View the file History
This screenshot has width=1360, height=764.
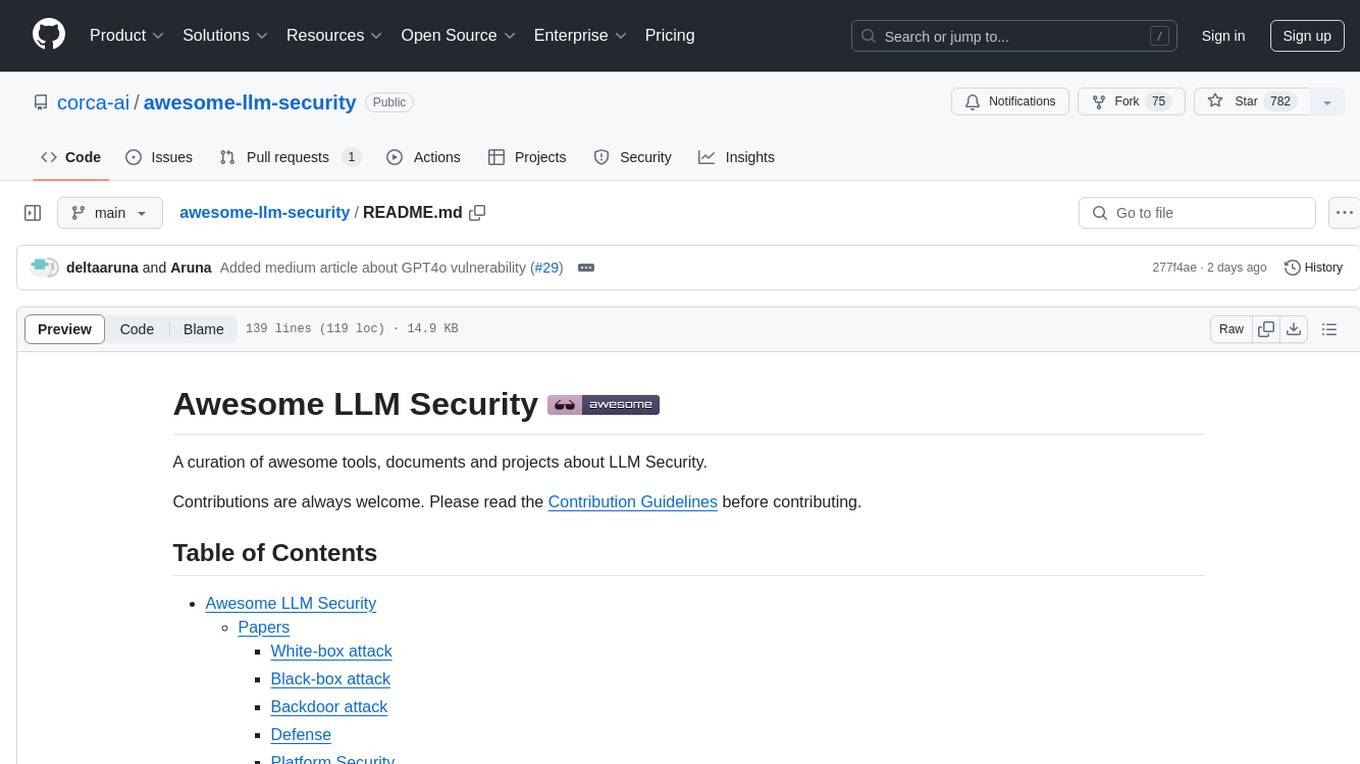pos(1313,268)
